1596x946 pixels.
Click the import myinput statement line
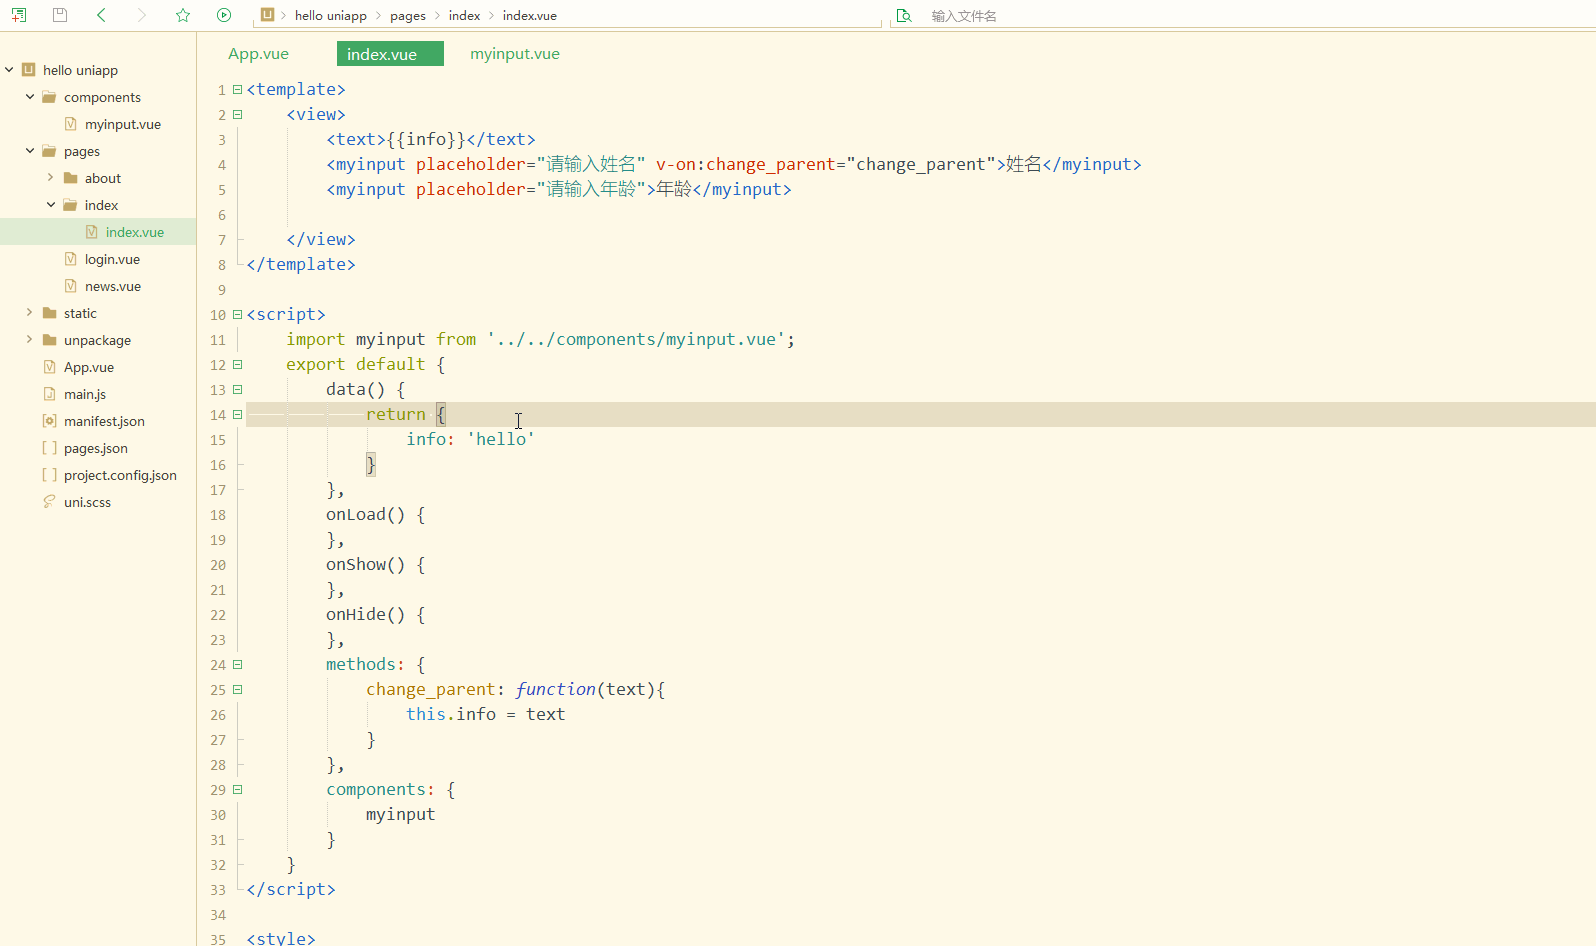click(540, 340)
